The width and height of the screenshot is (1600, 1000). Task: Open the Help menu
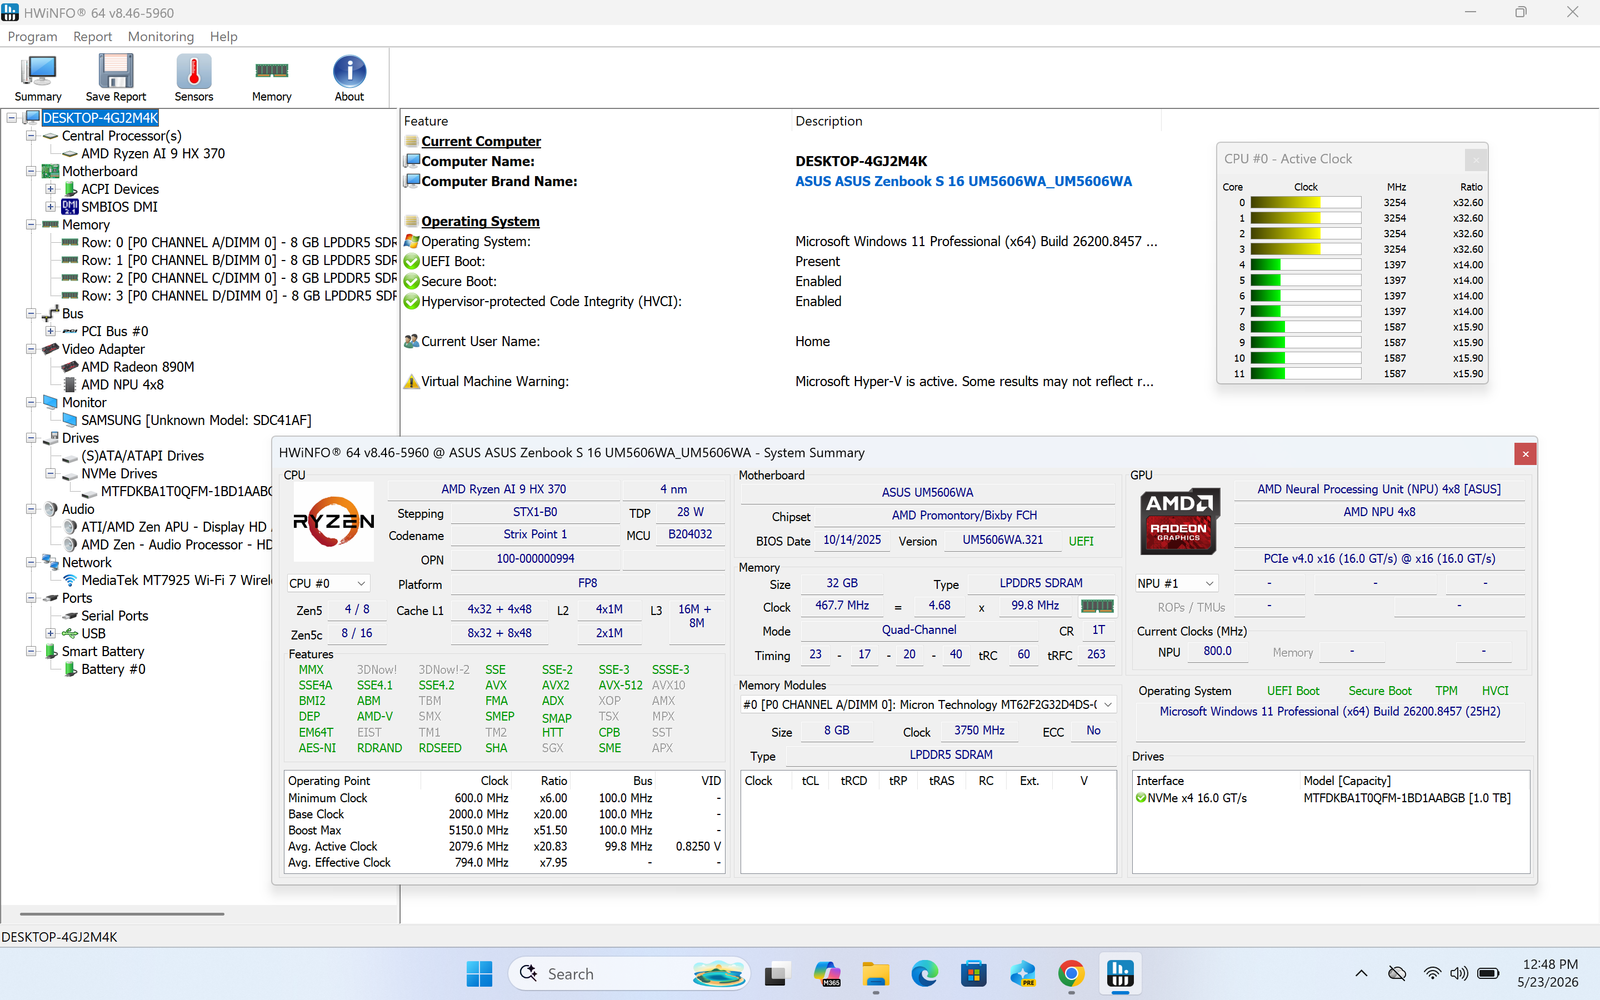coord(224,37)
